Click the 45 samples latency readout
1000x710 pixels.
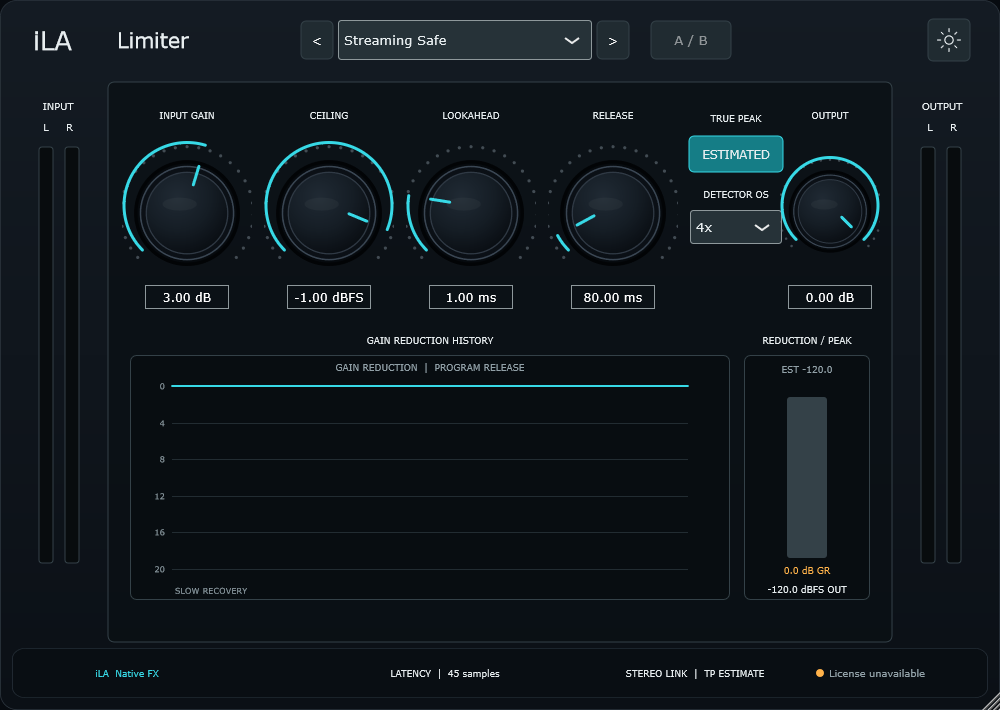coord(473,674)
